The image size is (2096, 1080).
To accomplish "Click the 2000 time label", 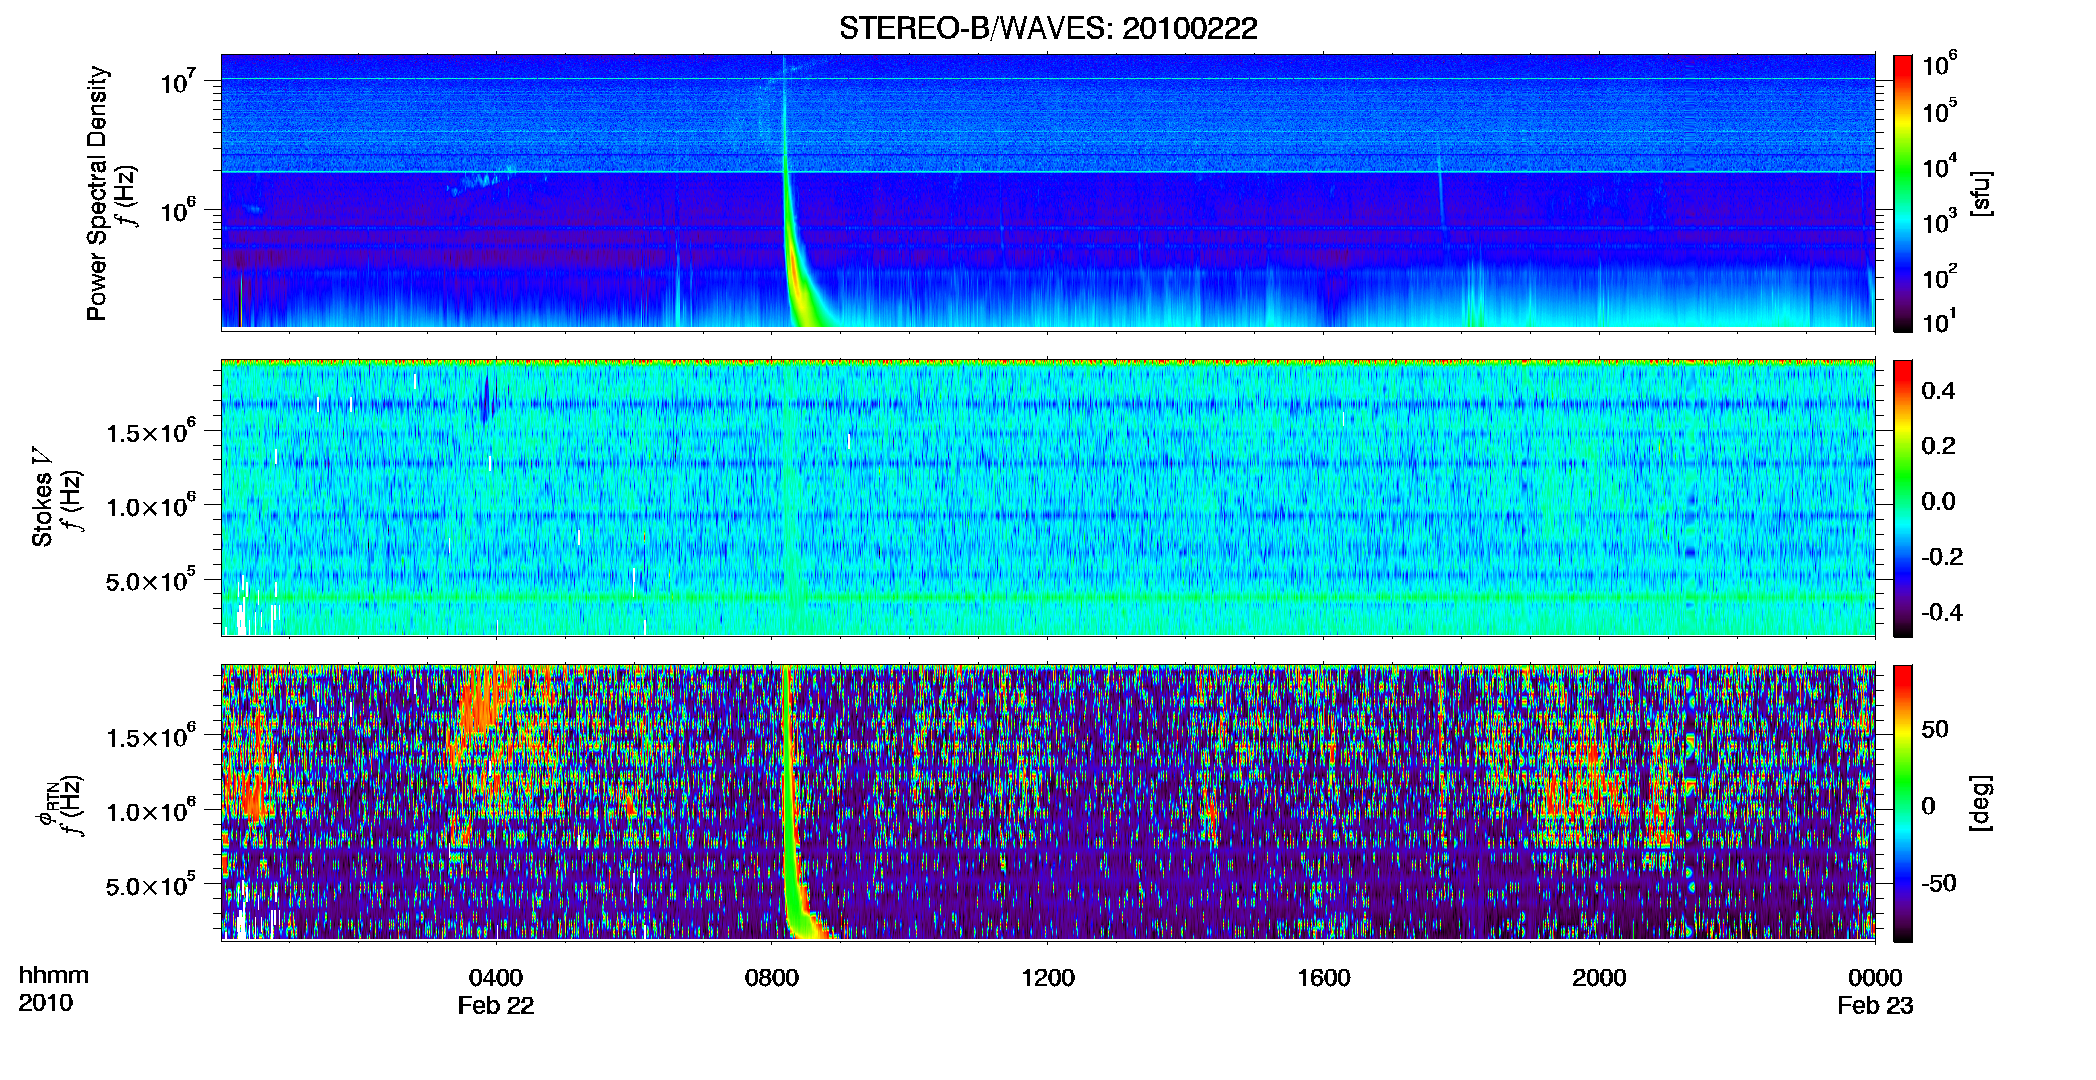I will coord(1599,978).
